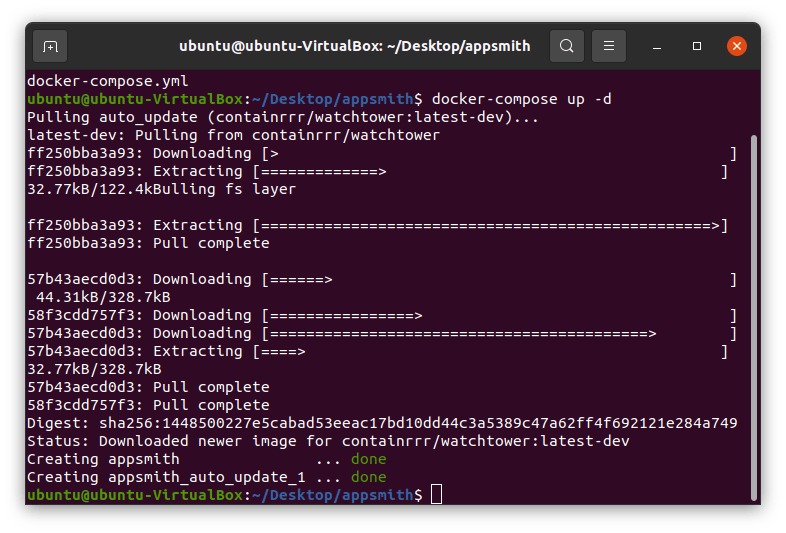This screenshot has width=786, height=533.
Task: Click the Pulling auto_update line
Action: (x=283, y=117)
